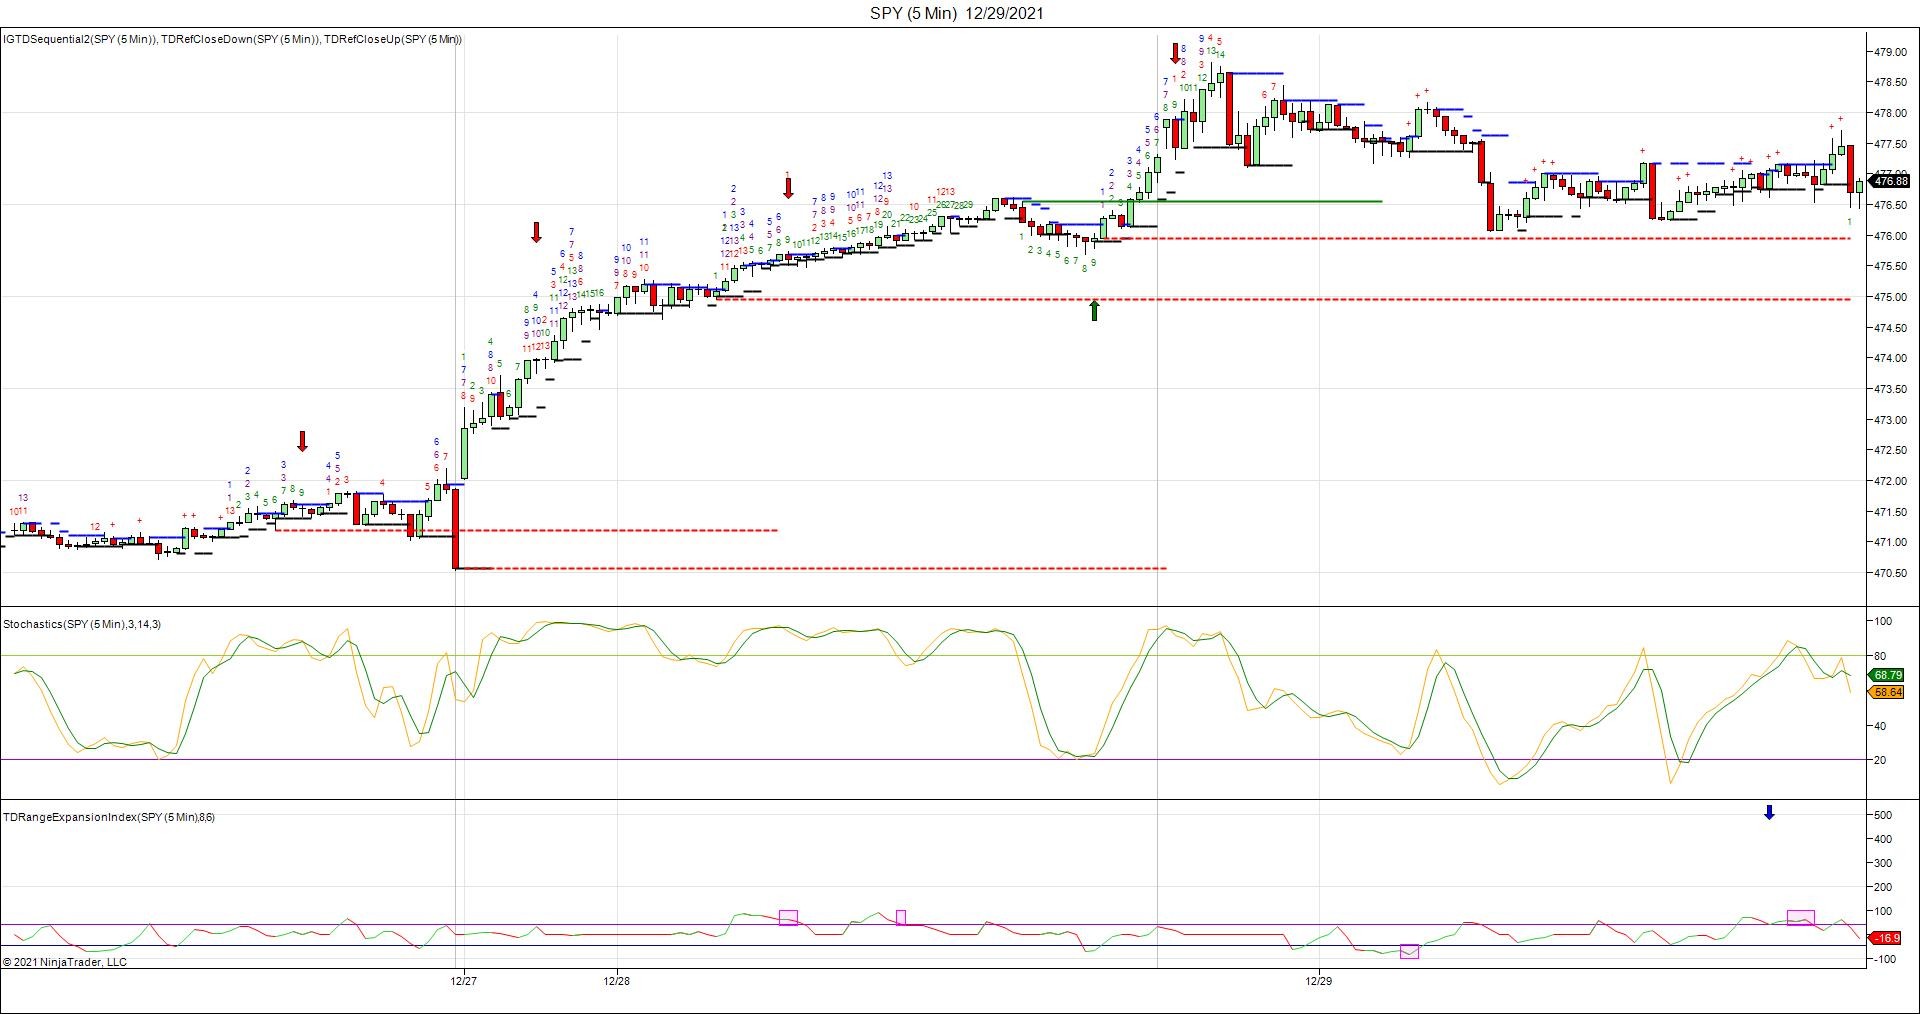This screenshot has height=1014, width=1920.
Task: Open the Stochastics(SPY (5 Min),3,14,3) label
Action: pyautogui.click(x=82, y=624)
